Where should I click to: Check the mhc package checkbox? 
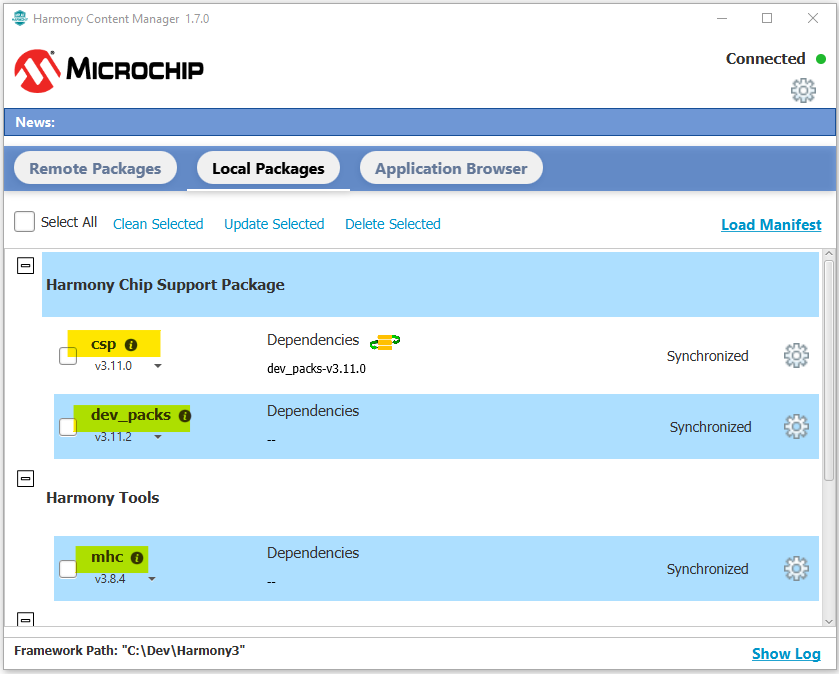tap(68, 569)
